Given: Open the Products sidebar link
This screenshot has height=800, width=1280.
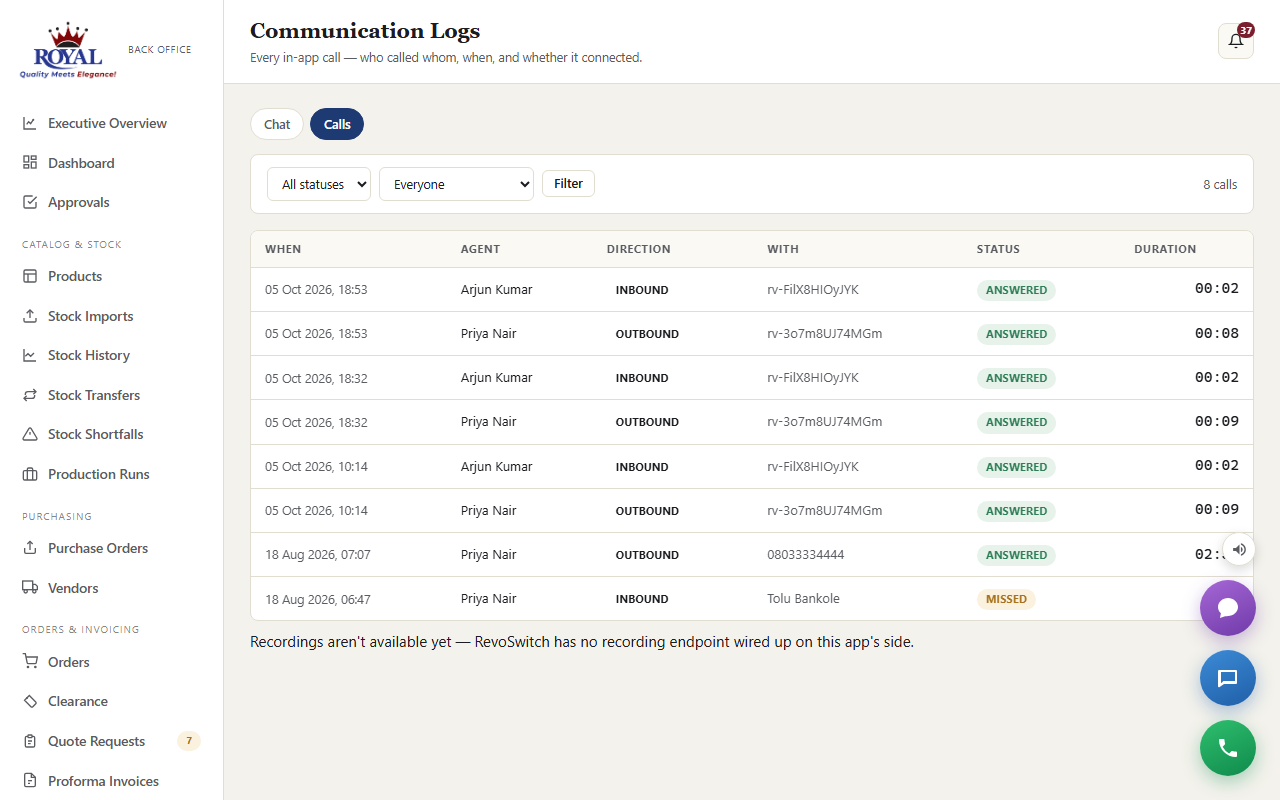Looking at the screenshot, I should point(75,276).
